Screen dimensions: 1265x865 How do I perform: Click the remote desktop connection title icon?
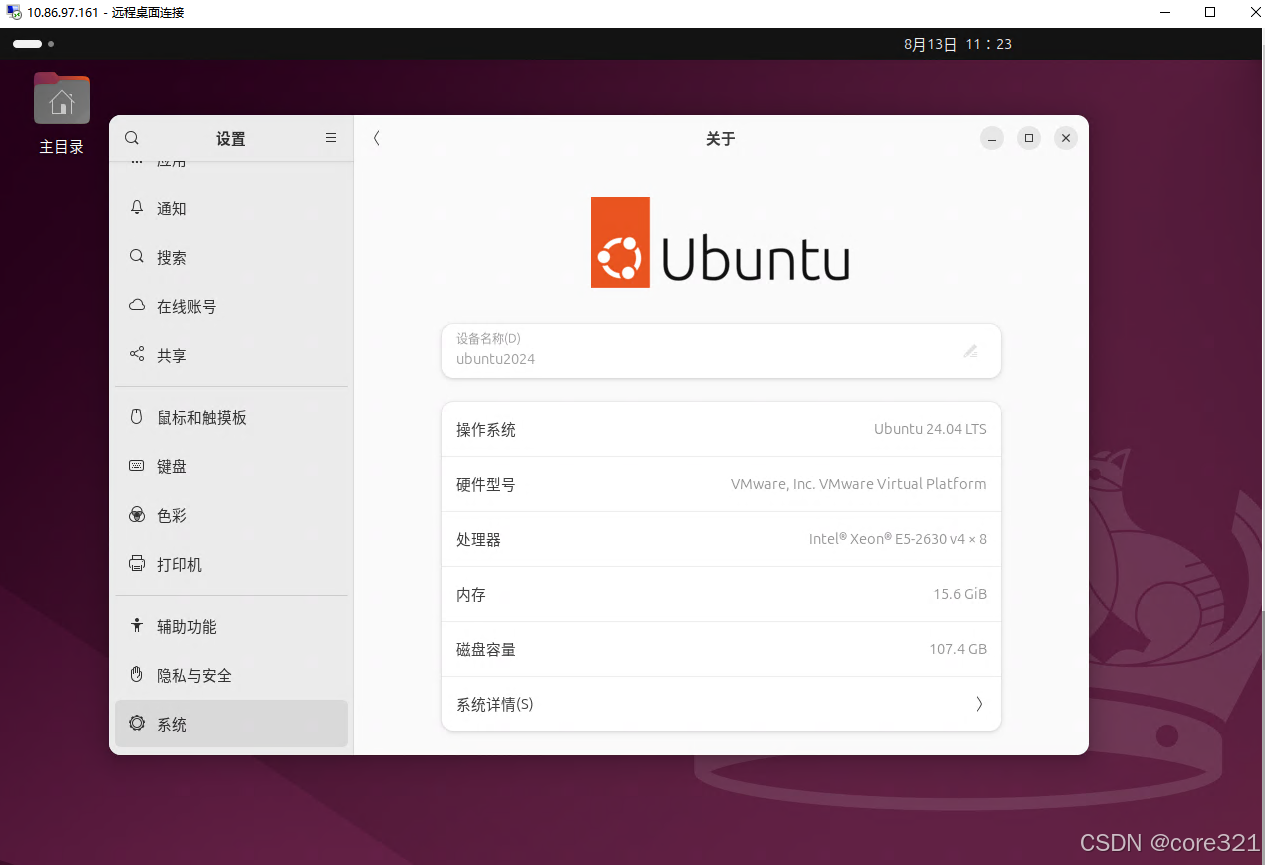pyautogui.click(x=13, y=12)
